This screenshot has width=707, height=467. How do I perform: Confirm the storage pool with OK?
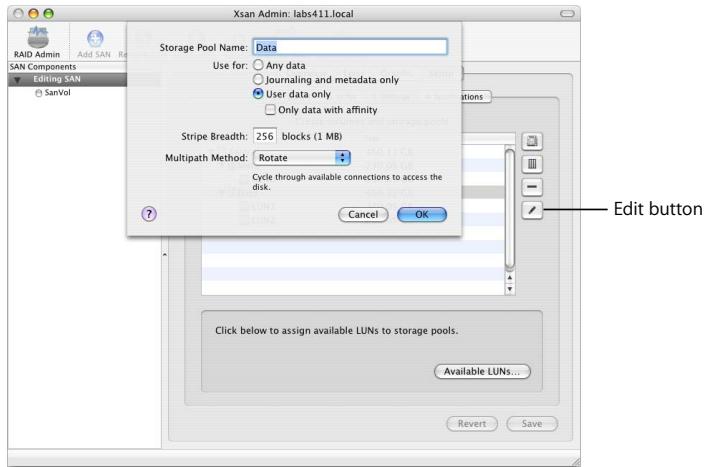(x=422, y=215)
